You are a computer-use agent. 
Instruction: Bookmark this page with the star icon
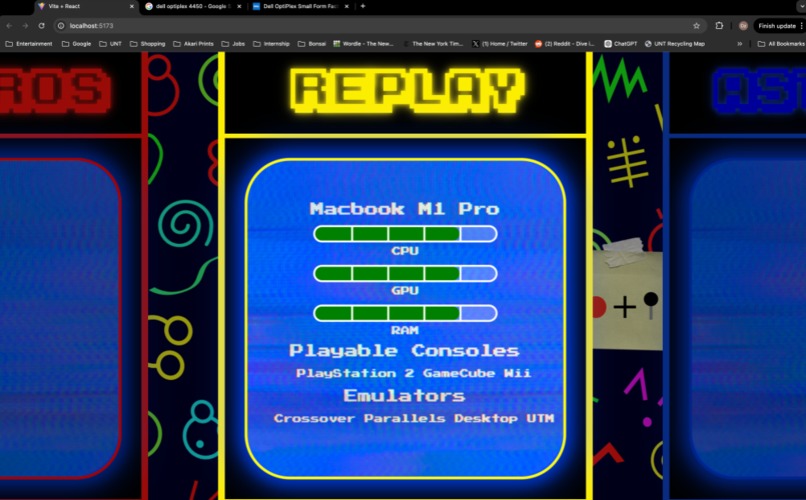coord(697,26)
